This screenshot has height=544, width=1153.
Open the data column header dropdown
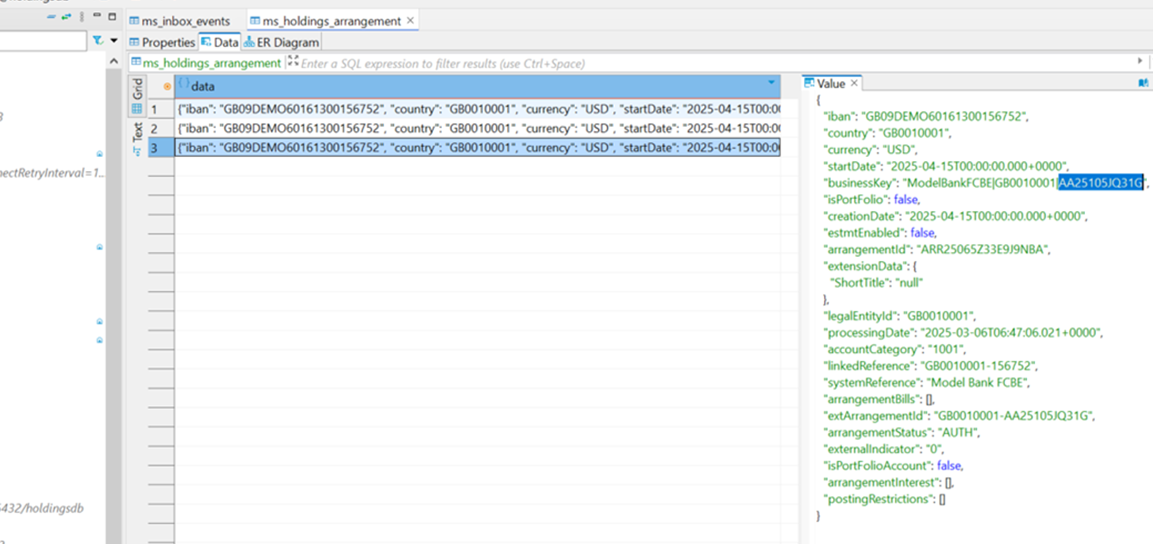pyautogui.click(x=770, y=83)
